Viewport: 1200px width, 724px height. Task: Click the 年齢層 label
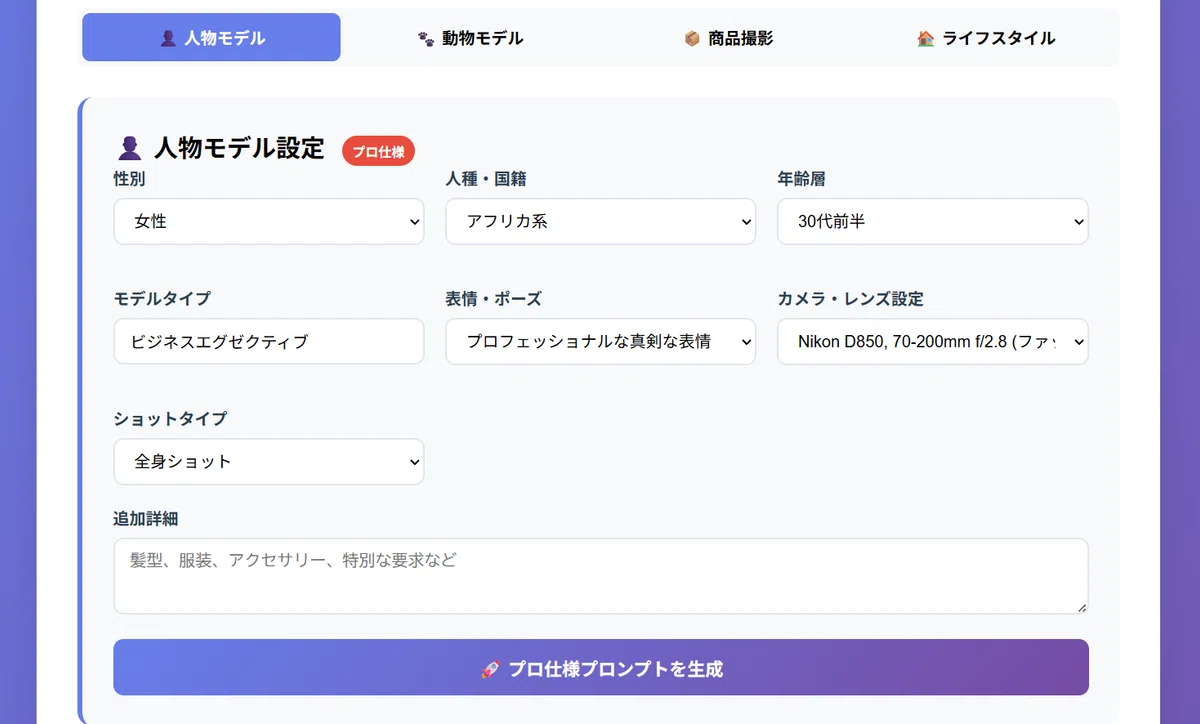[801, 179]
